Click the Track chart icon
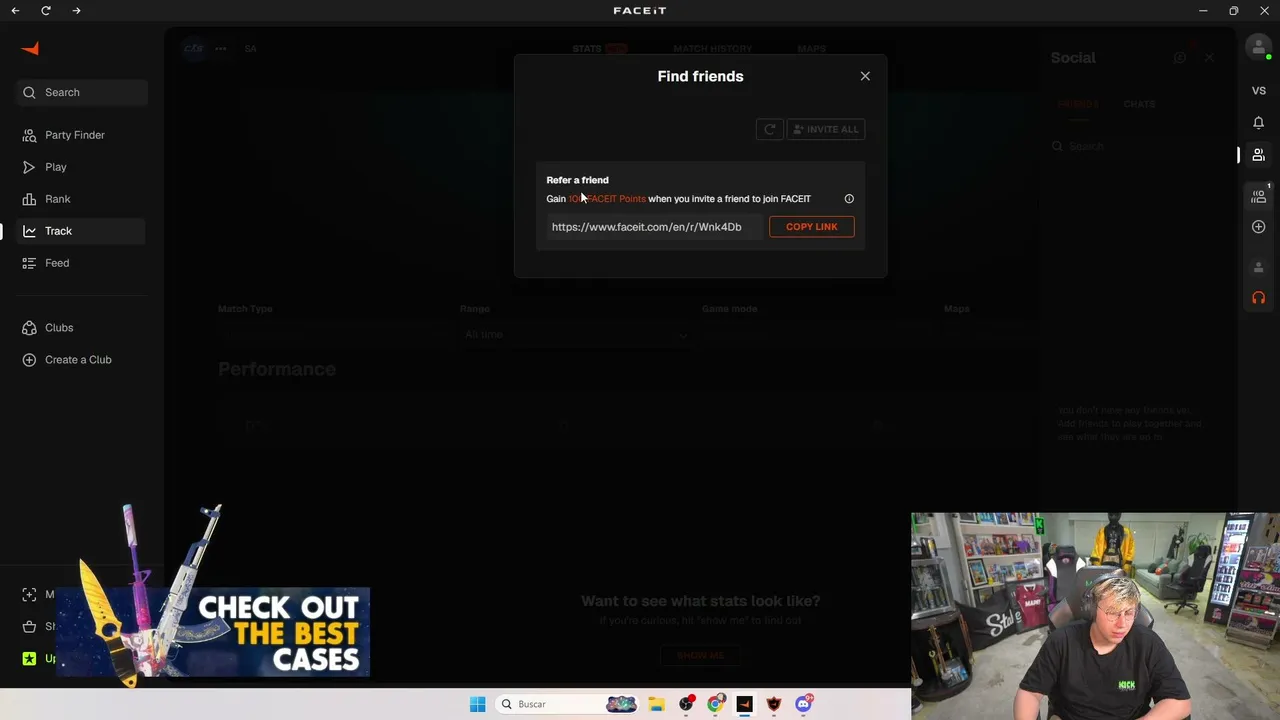The image size is (1280, 720). [29, 231]
